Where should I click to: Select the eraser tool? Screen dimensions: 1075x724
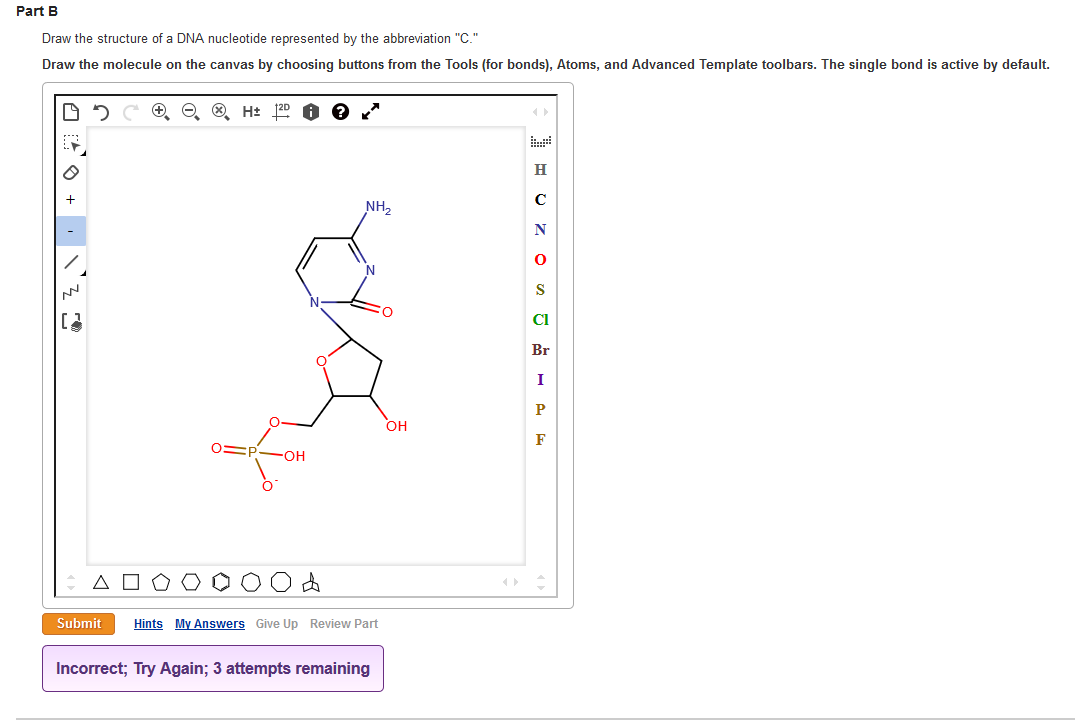pyautogui.click(x=71, y=172)
